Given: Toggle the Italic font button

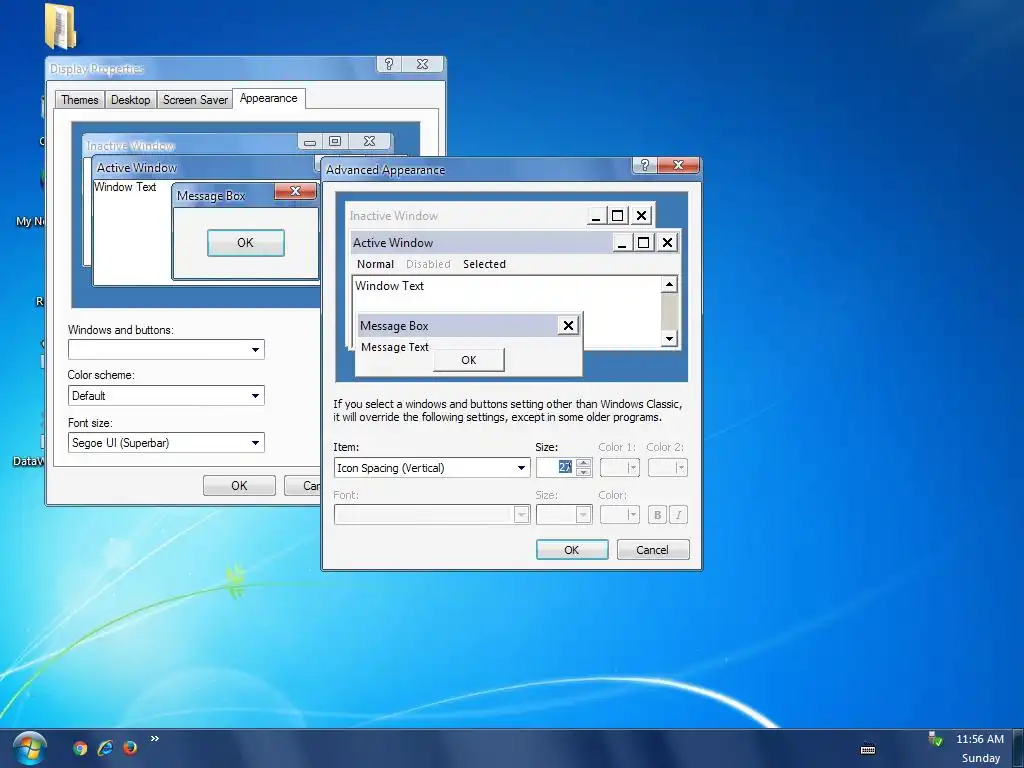Looking at the screenshot, I should click(679, 515).
